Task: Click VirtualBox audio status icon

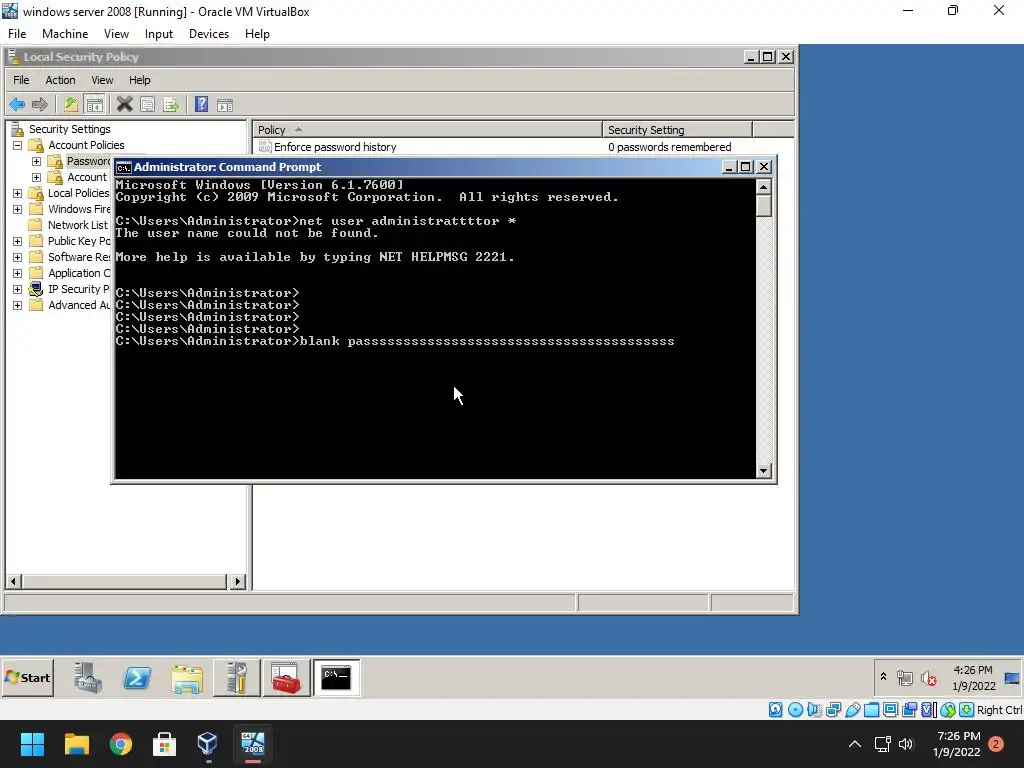Action: pyautogui.click(x=814, y=710)
